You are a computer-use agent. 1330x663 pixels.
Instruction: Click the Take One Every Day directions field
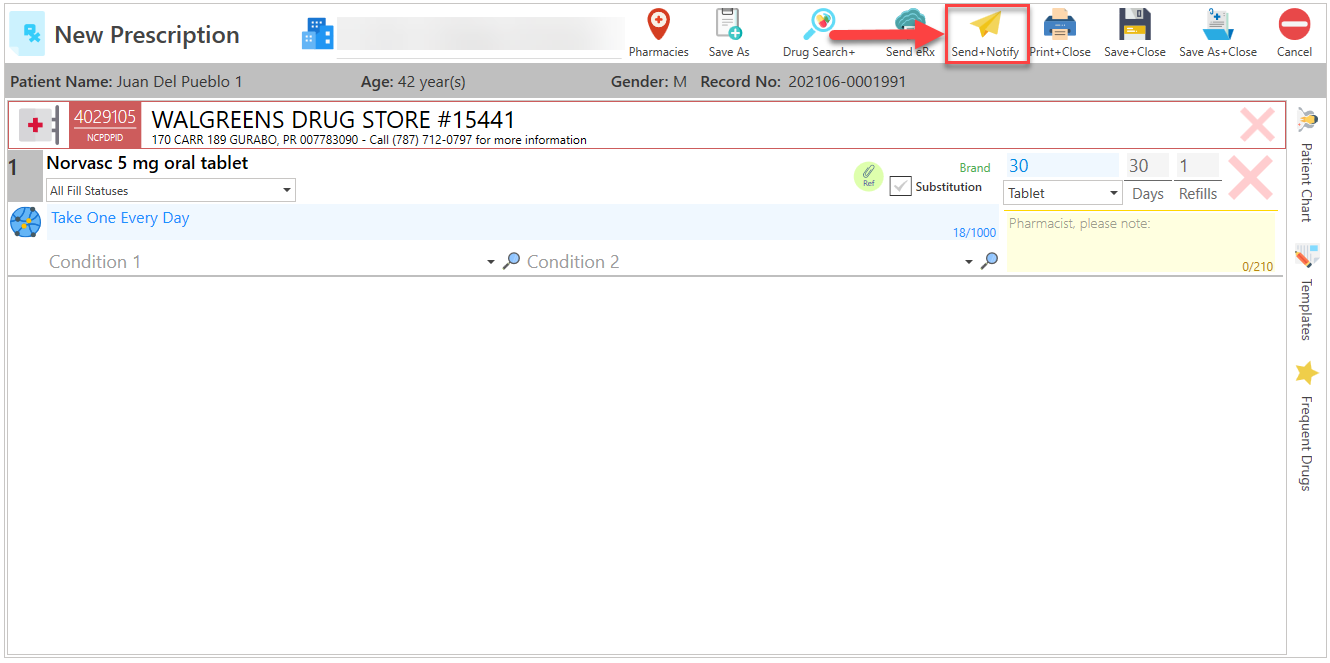pyautogui.click(x=522, y=222)
